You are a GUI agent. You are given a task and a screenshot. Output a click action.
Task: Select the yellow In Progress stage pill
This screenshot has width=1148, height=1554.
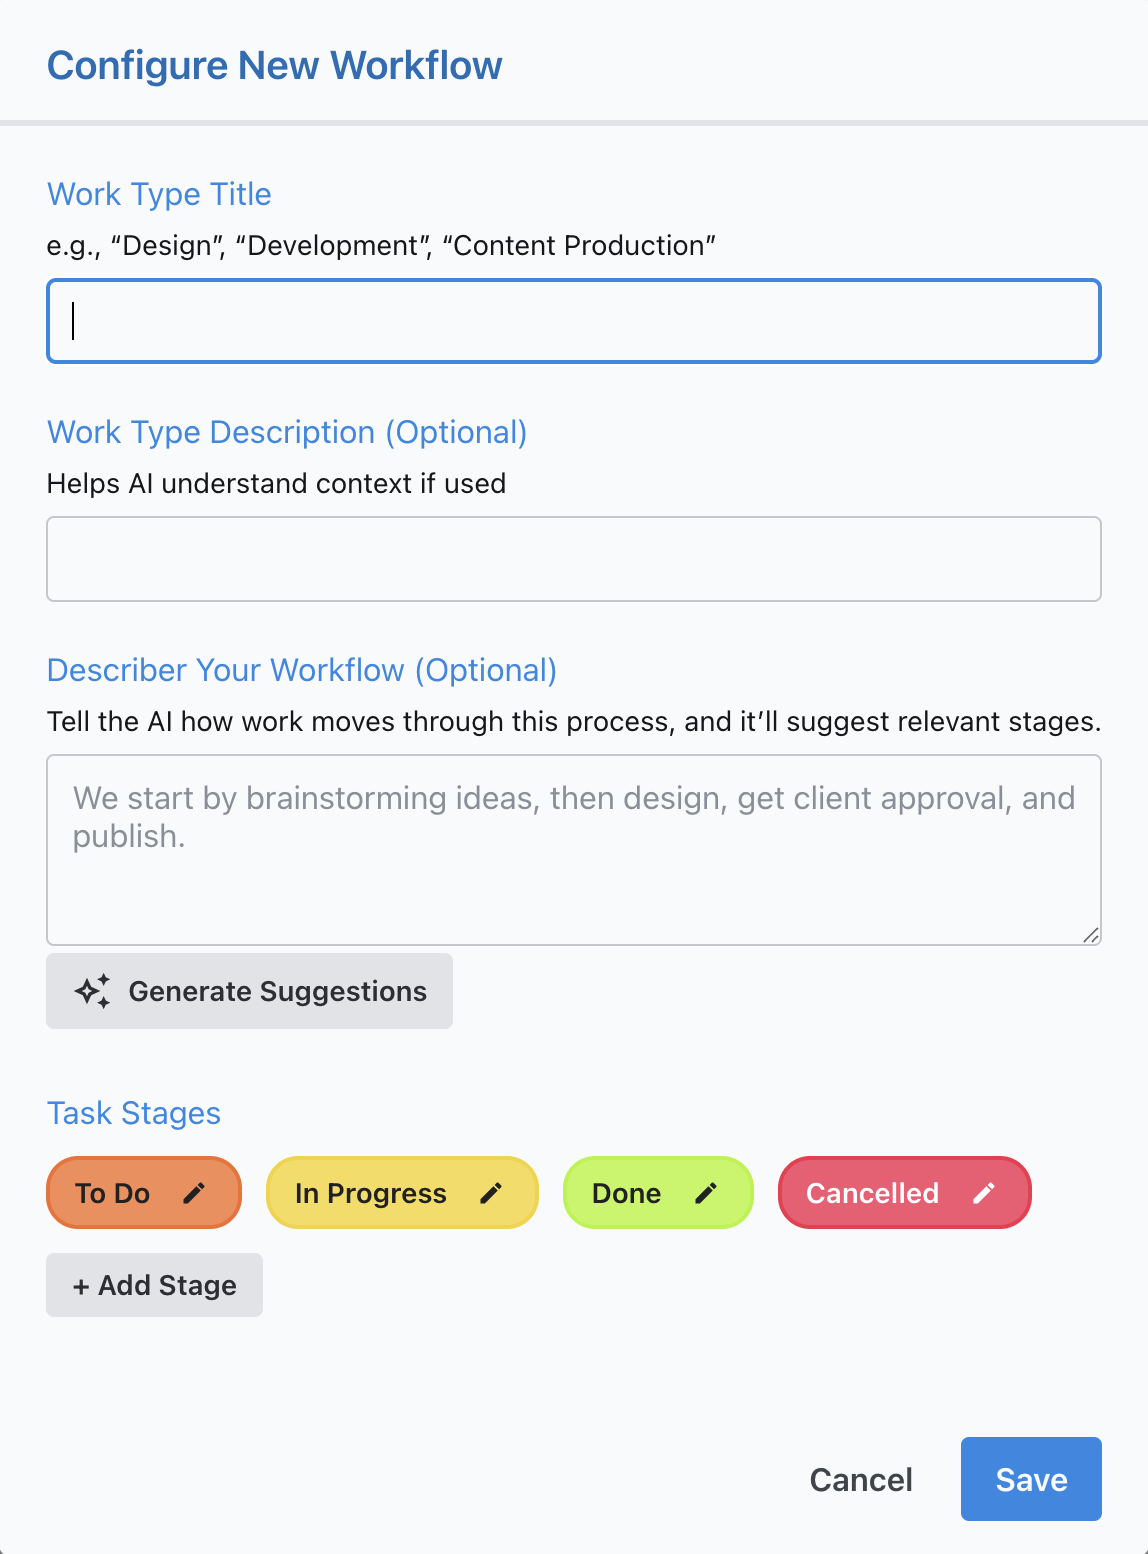[x=370, y=1192]
